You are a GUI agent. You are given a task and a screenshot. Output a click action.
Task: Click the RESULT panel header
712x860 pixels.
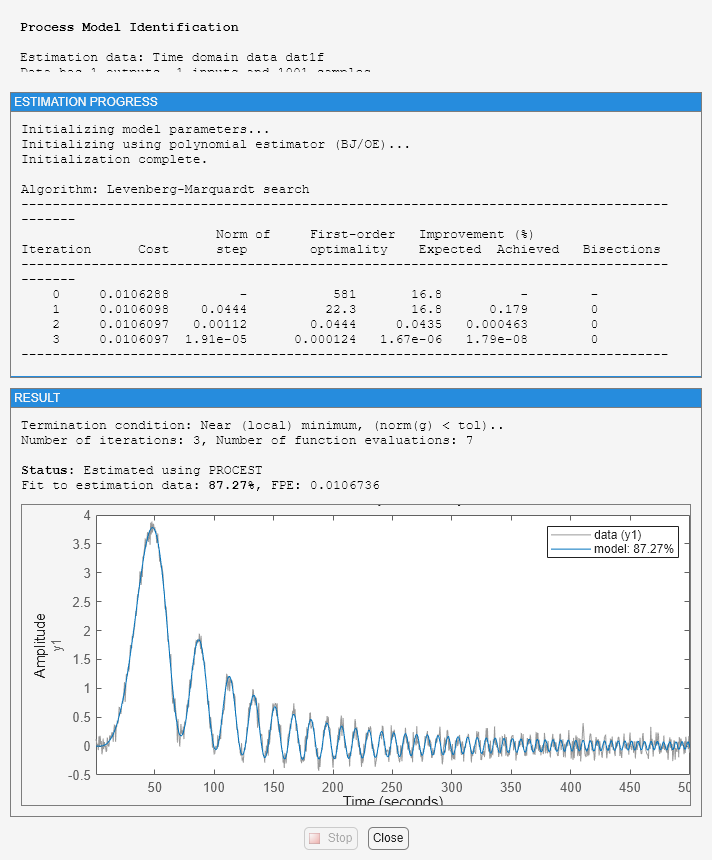(x=355, y=398)
